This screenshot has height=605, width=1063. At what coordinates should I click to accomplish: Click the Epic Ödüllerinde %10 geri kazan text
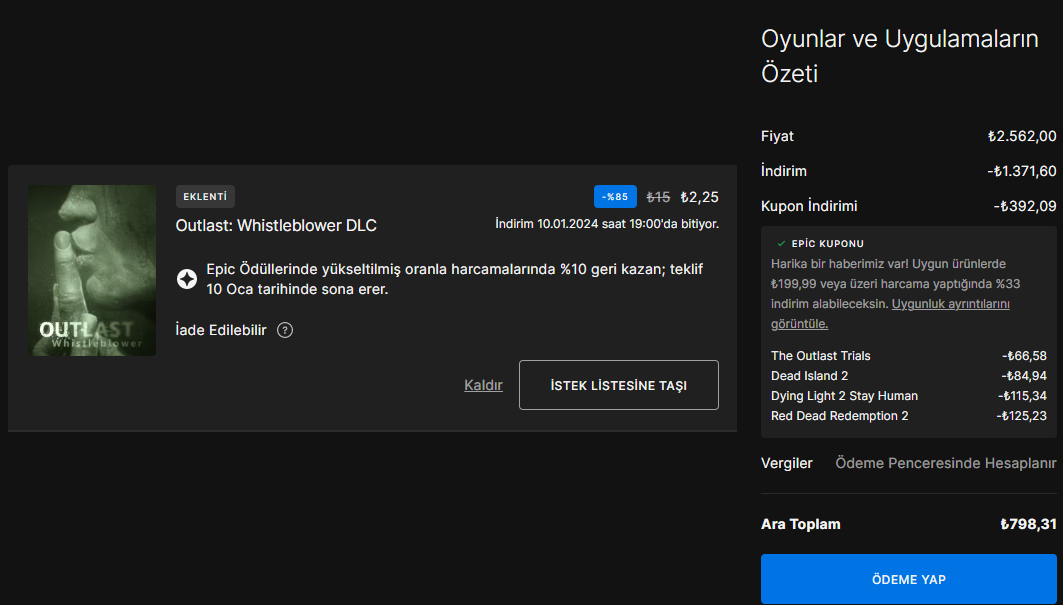click(x=454, y=279)
